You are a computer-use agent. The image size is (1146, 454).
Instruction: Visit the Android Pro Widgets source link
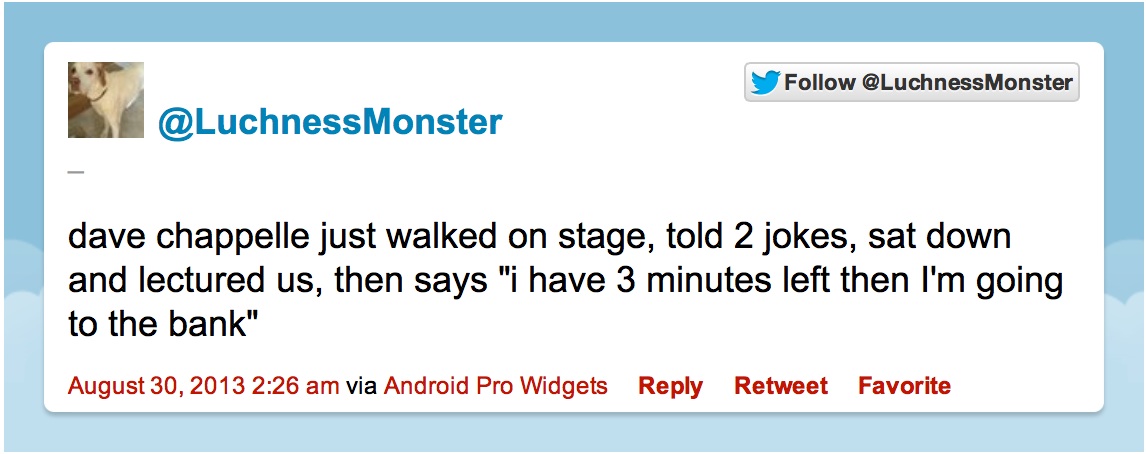495,386
